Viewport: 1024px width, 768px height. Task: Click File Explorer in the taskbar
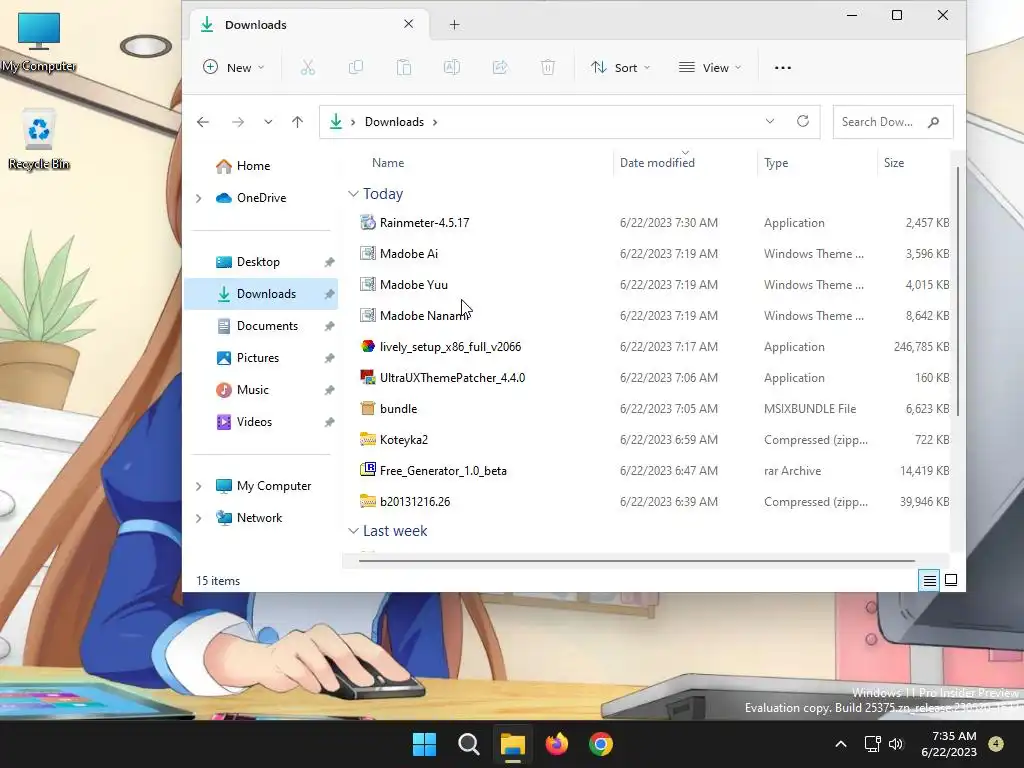pyautogui.click(x=513, y=744)
